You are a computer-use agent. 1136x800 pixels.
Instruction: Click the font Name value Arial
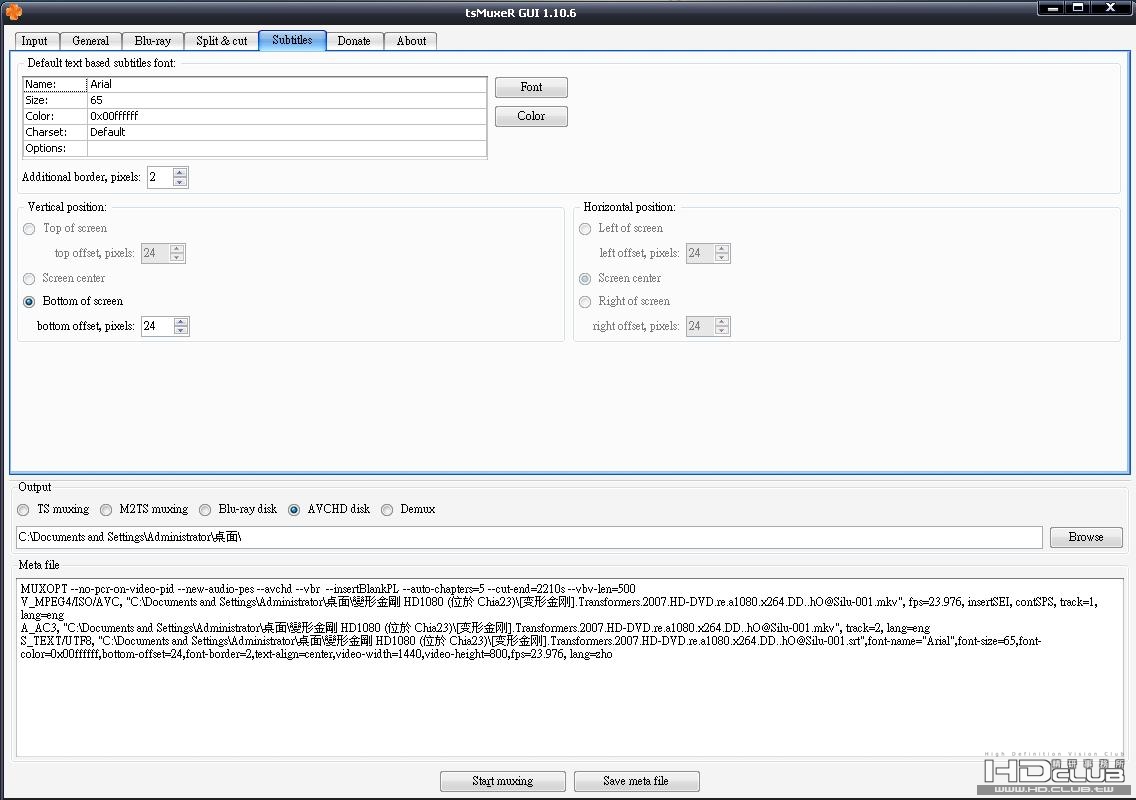287,84
